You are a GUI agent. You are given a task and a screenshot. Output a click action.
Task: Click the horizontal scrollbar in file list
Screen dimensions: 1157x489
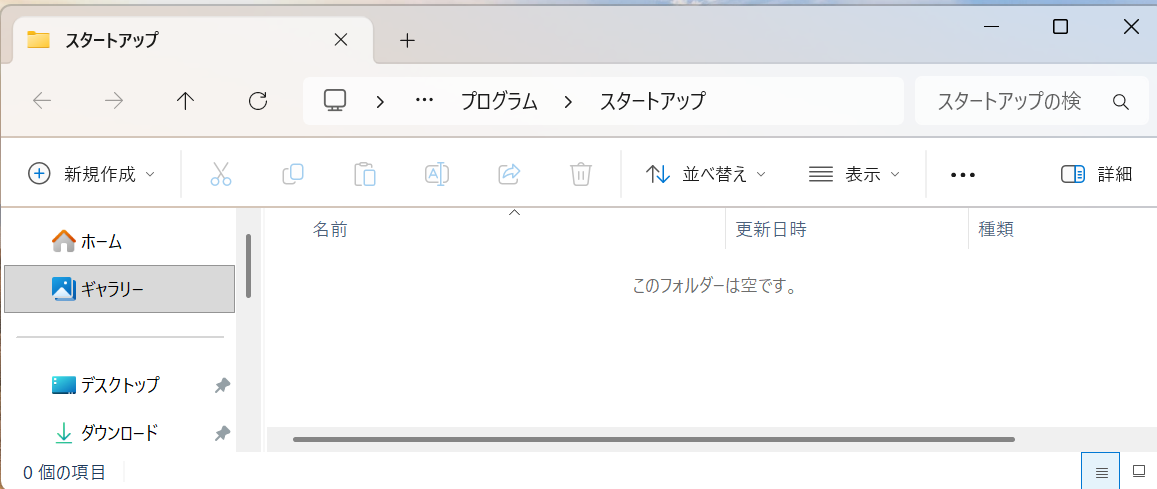pos(653,440)
